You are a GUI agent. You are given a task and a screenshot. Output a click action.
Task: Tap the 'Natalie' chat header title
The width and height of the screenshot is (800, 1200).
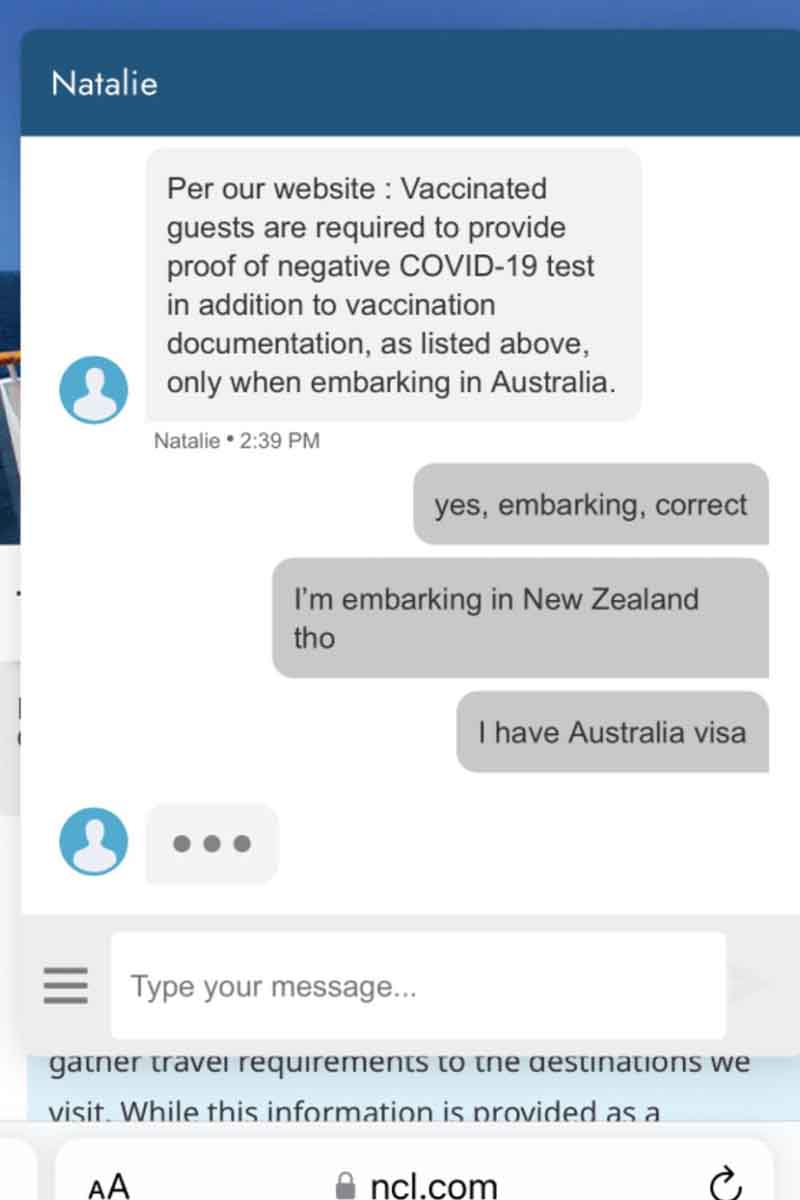(104, 83)
